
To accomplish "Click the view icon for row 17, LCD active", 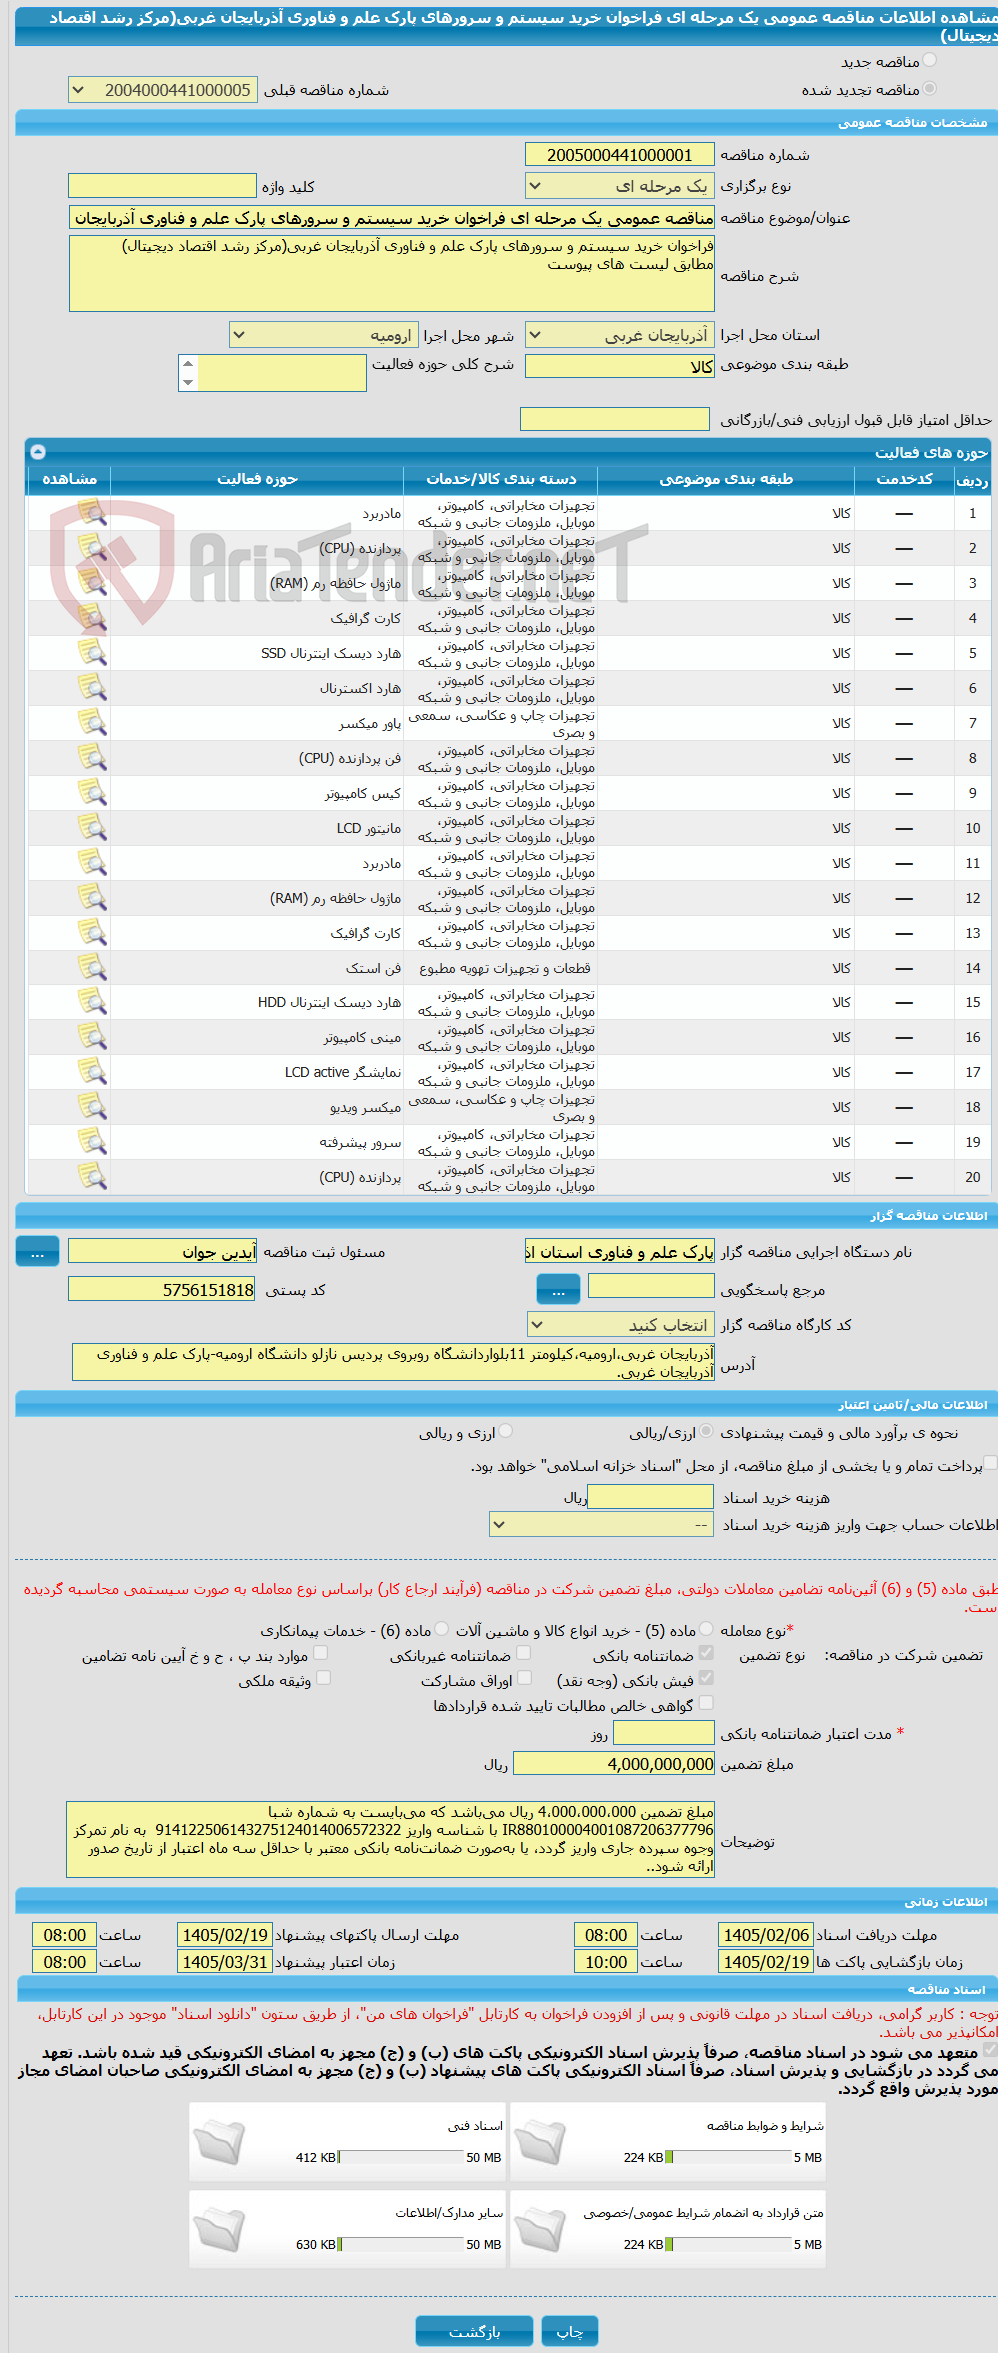I will (x=92, y=1072).
